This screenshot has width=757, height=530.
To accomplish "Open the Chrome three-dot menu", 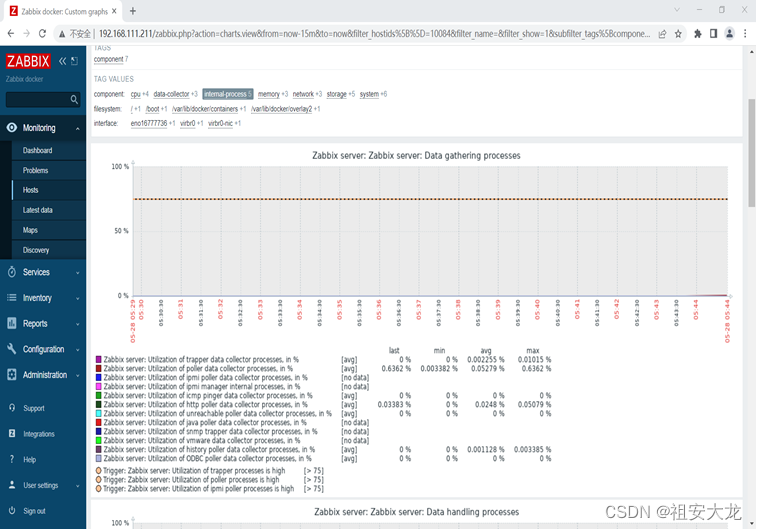I will point(745,33).
